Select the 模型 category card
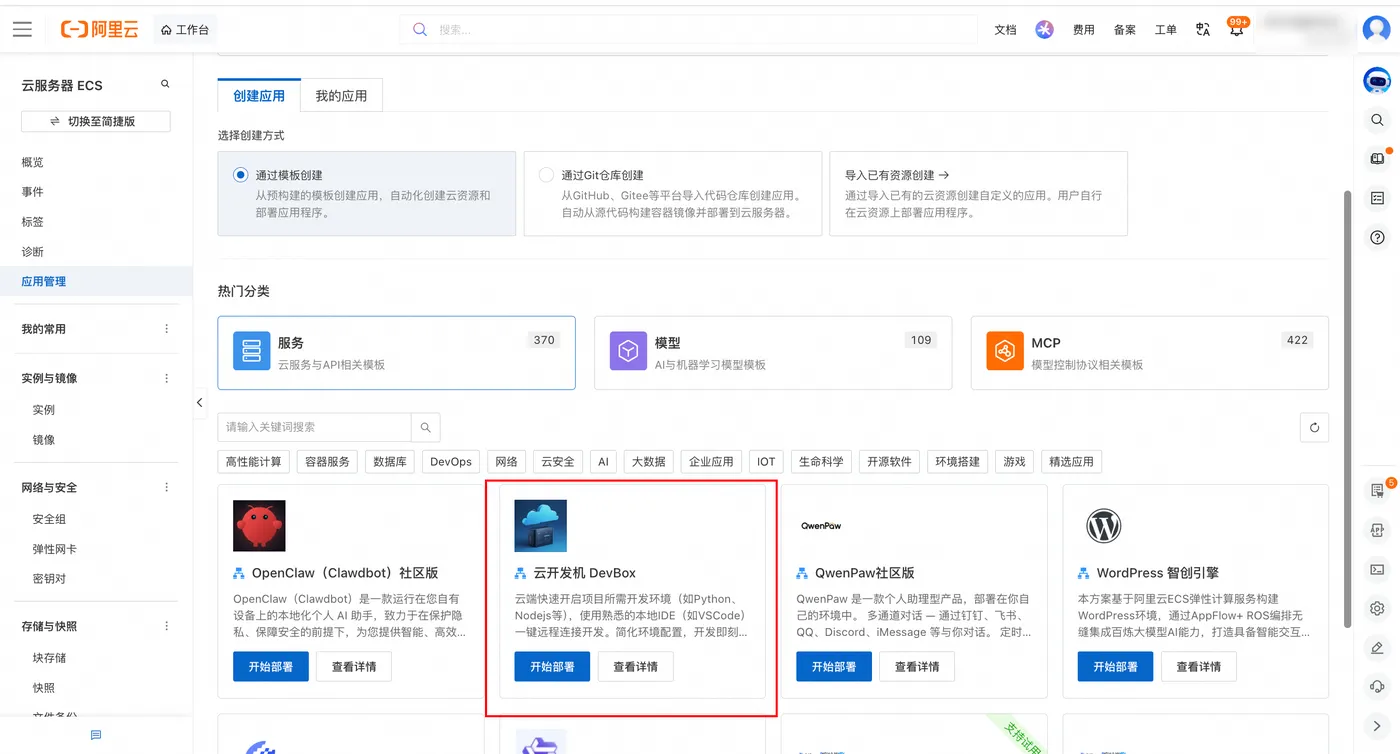 click(x=773, y=353)
